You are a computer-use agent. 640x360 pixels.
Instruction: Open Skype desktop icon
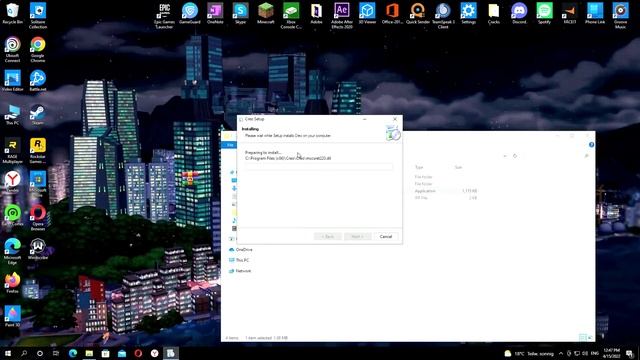[x=240, y=13]
